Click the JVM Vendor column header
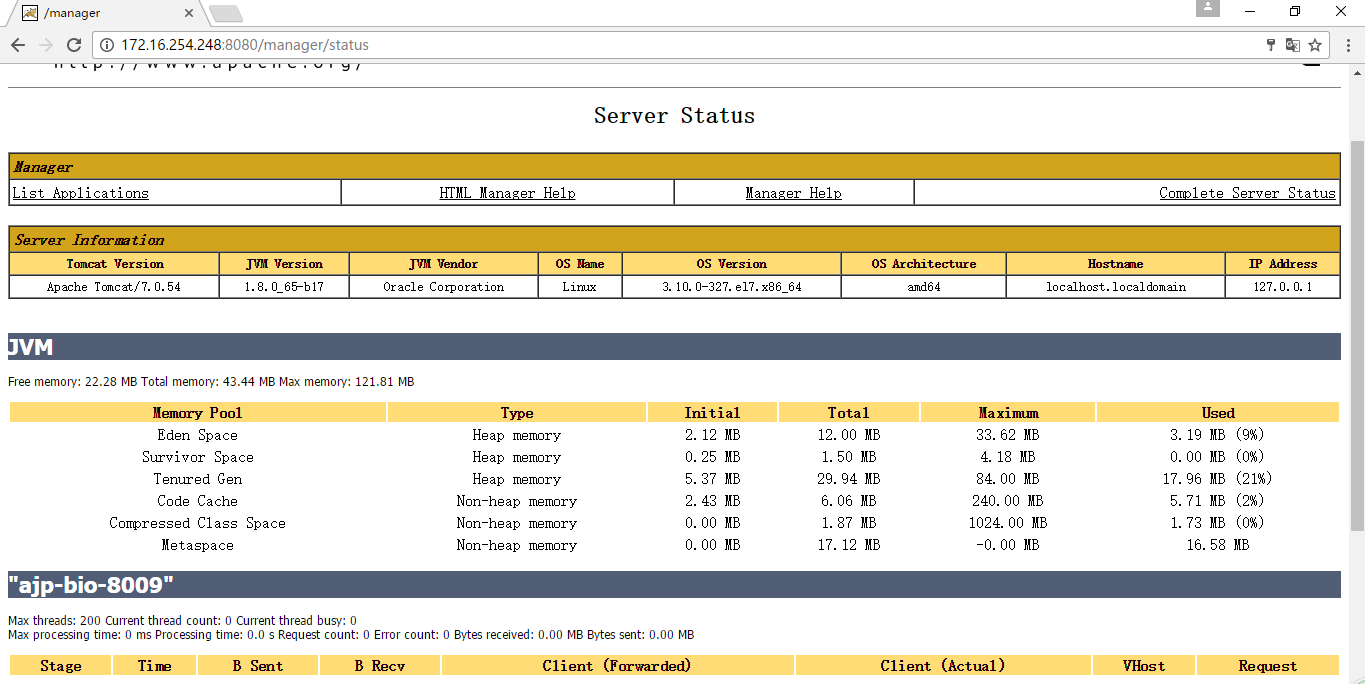The width and height of the screenshot is (1365, 684). coord(444,264)
